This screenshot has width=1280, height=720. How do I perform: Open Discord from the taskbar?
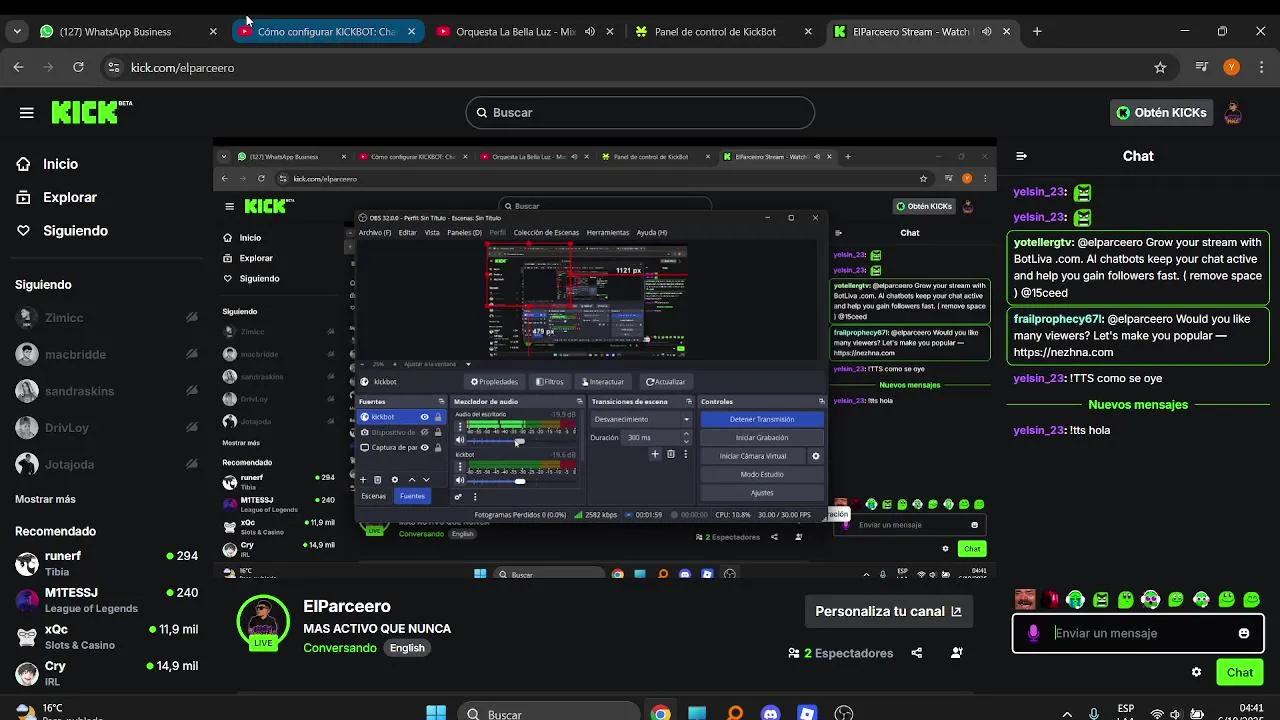[770, 714]
